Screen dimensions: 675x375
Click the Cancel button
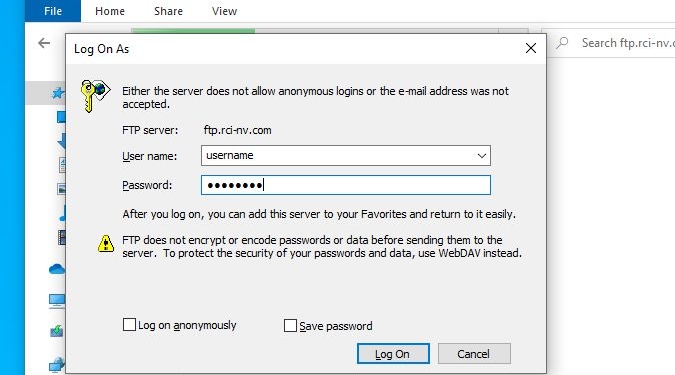[474, 353]
